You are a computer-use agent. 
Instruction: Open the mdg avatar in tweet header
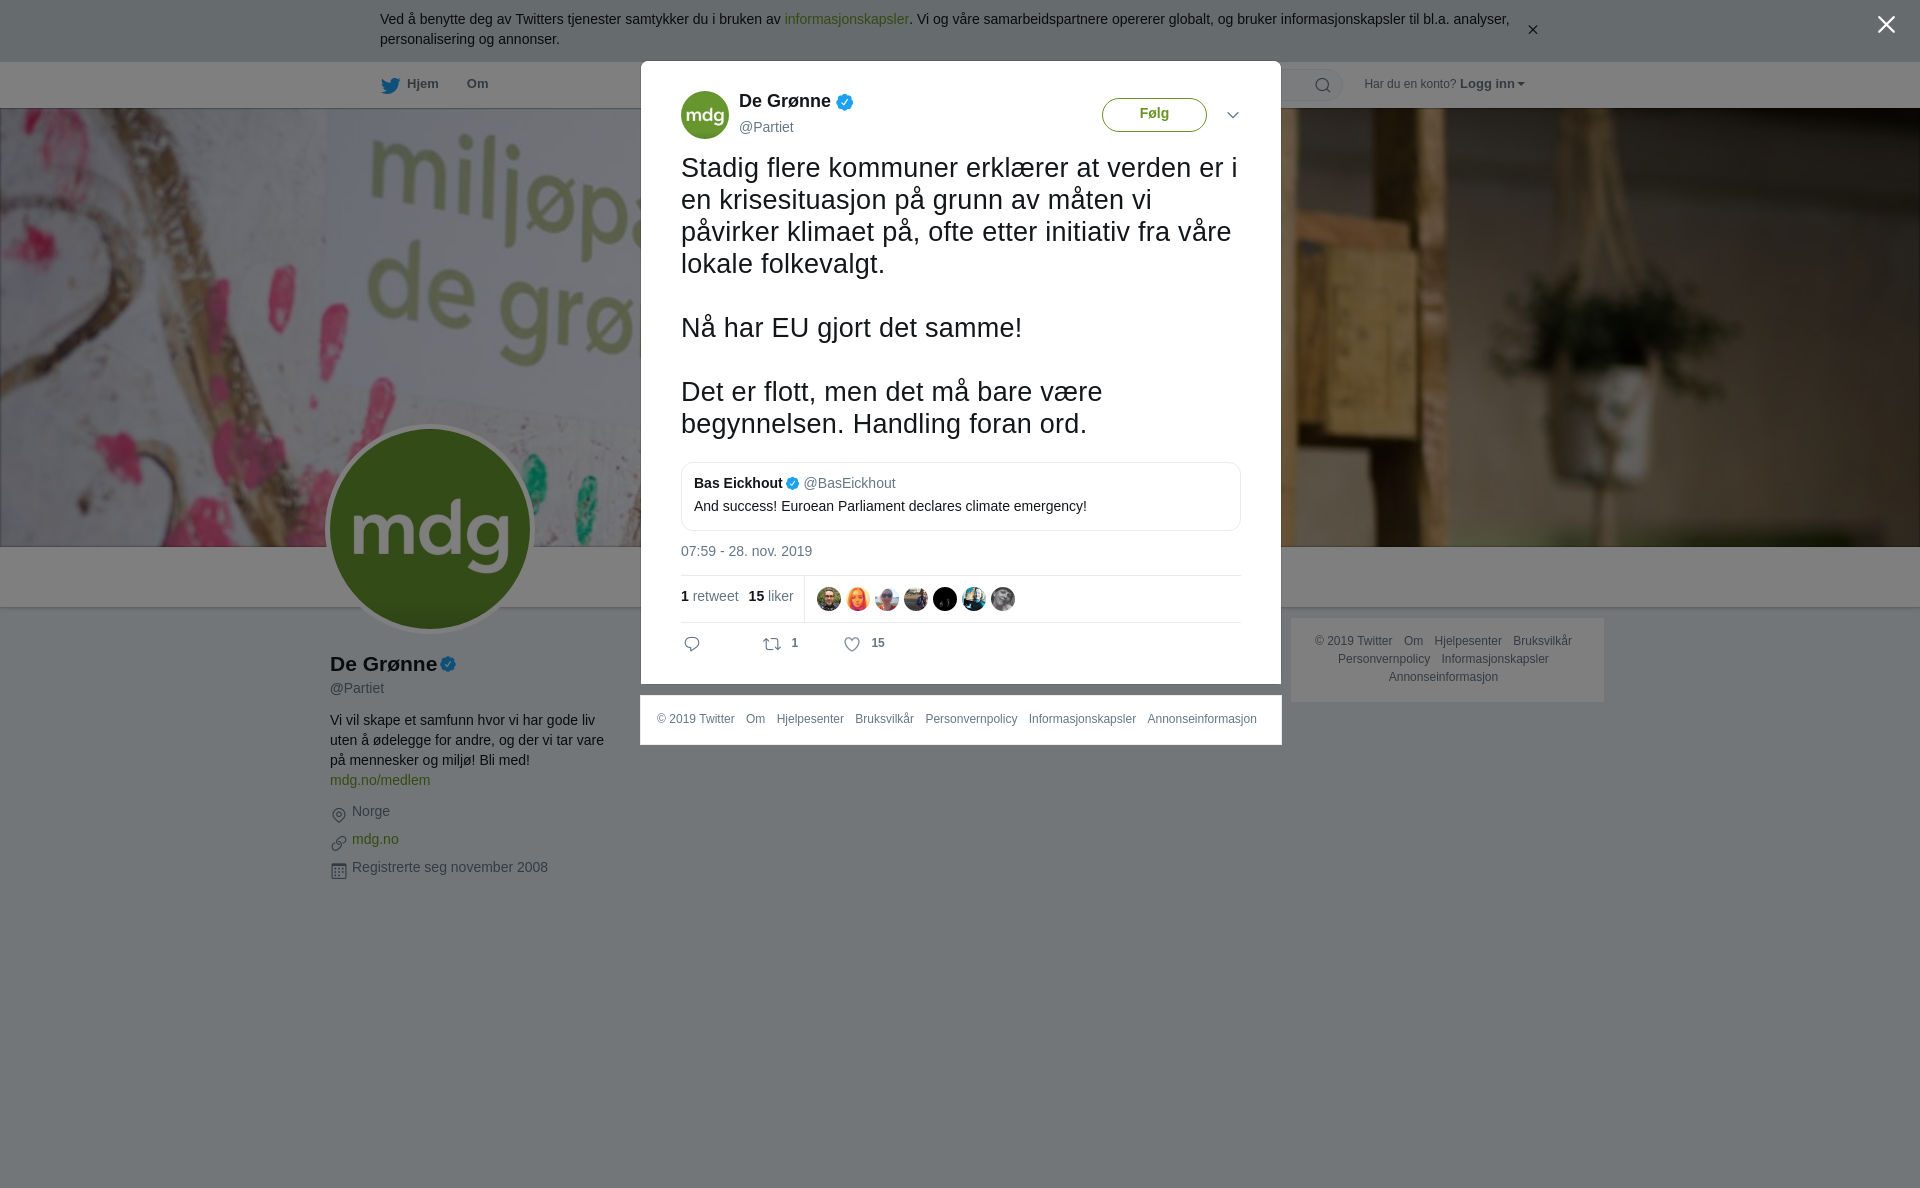click(705, 115)
